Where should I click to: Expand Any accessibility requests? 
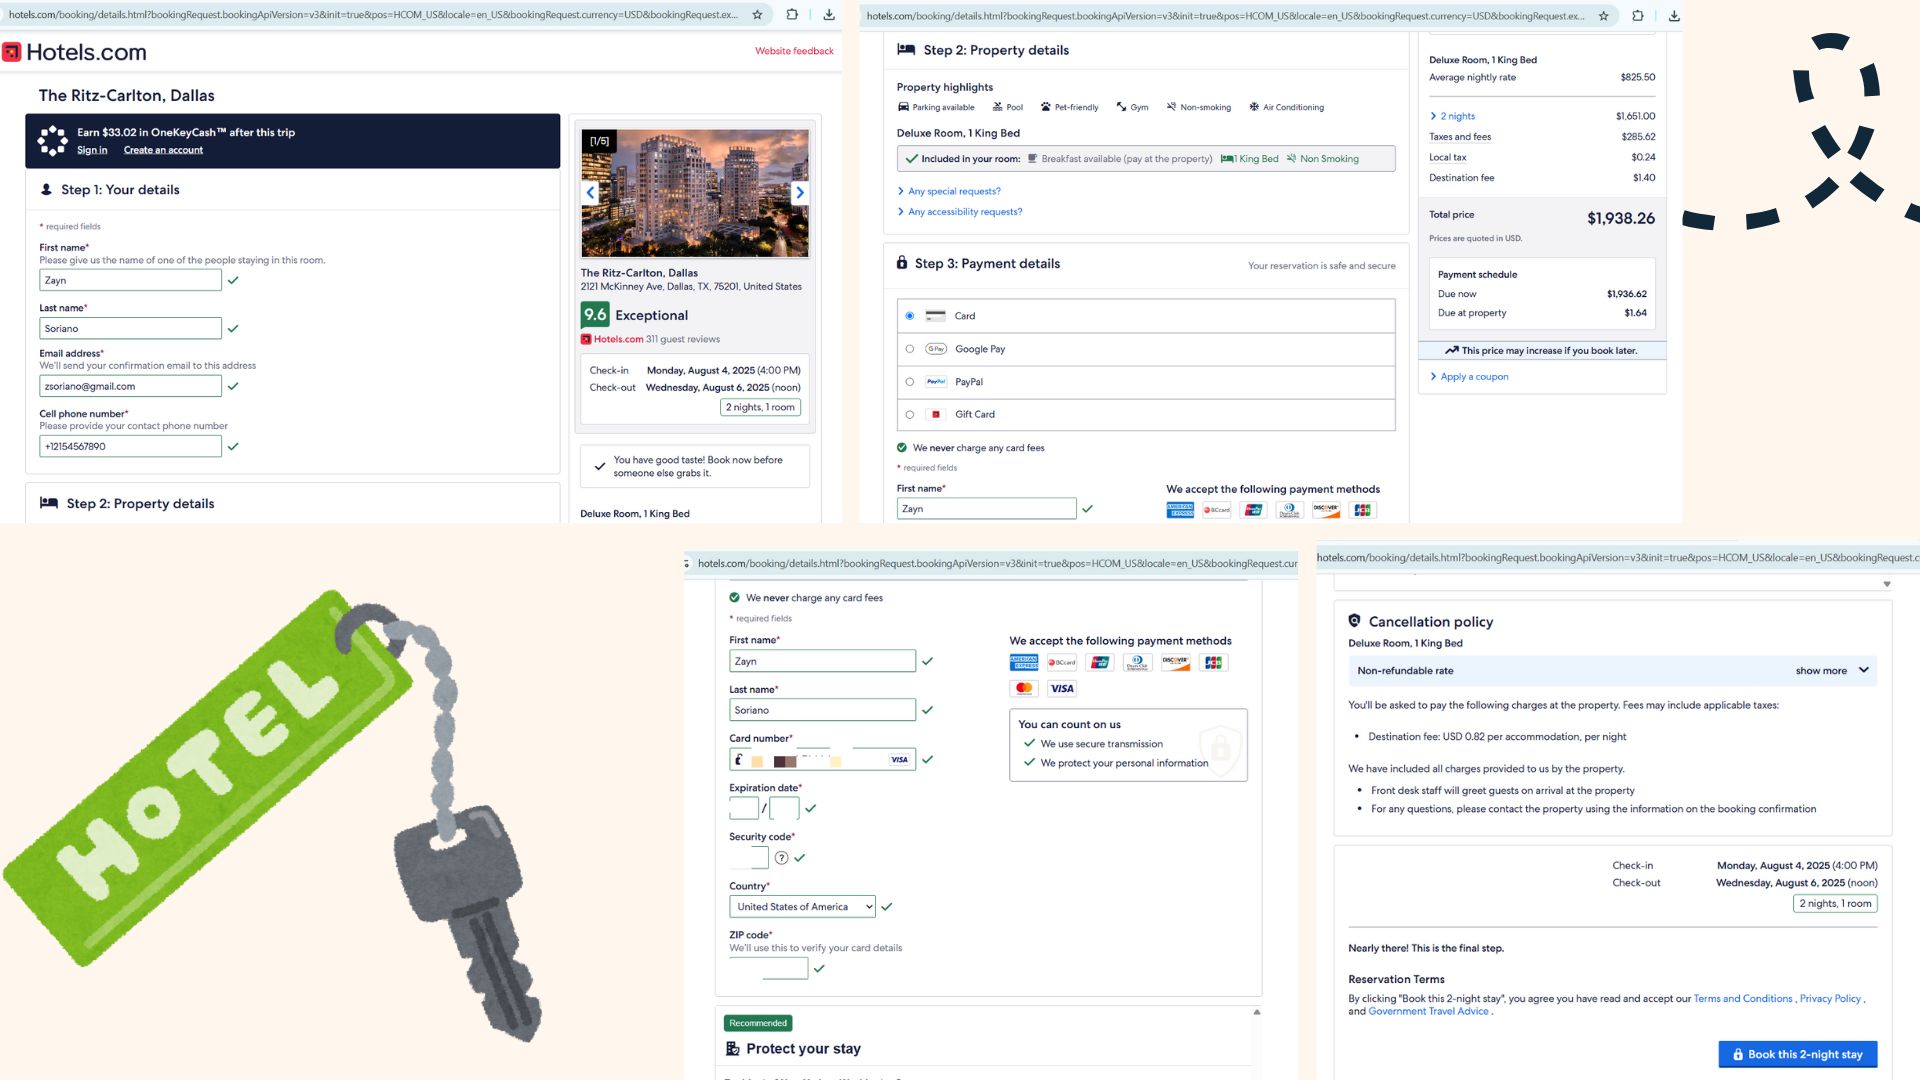(960, 212)
